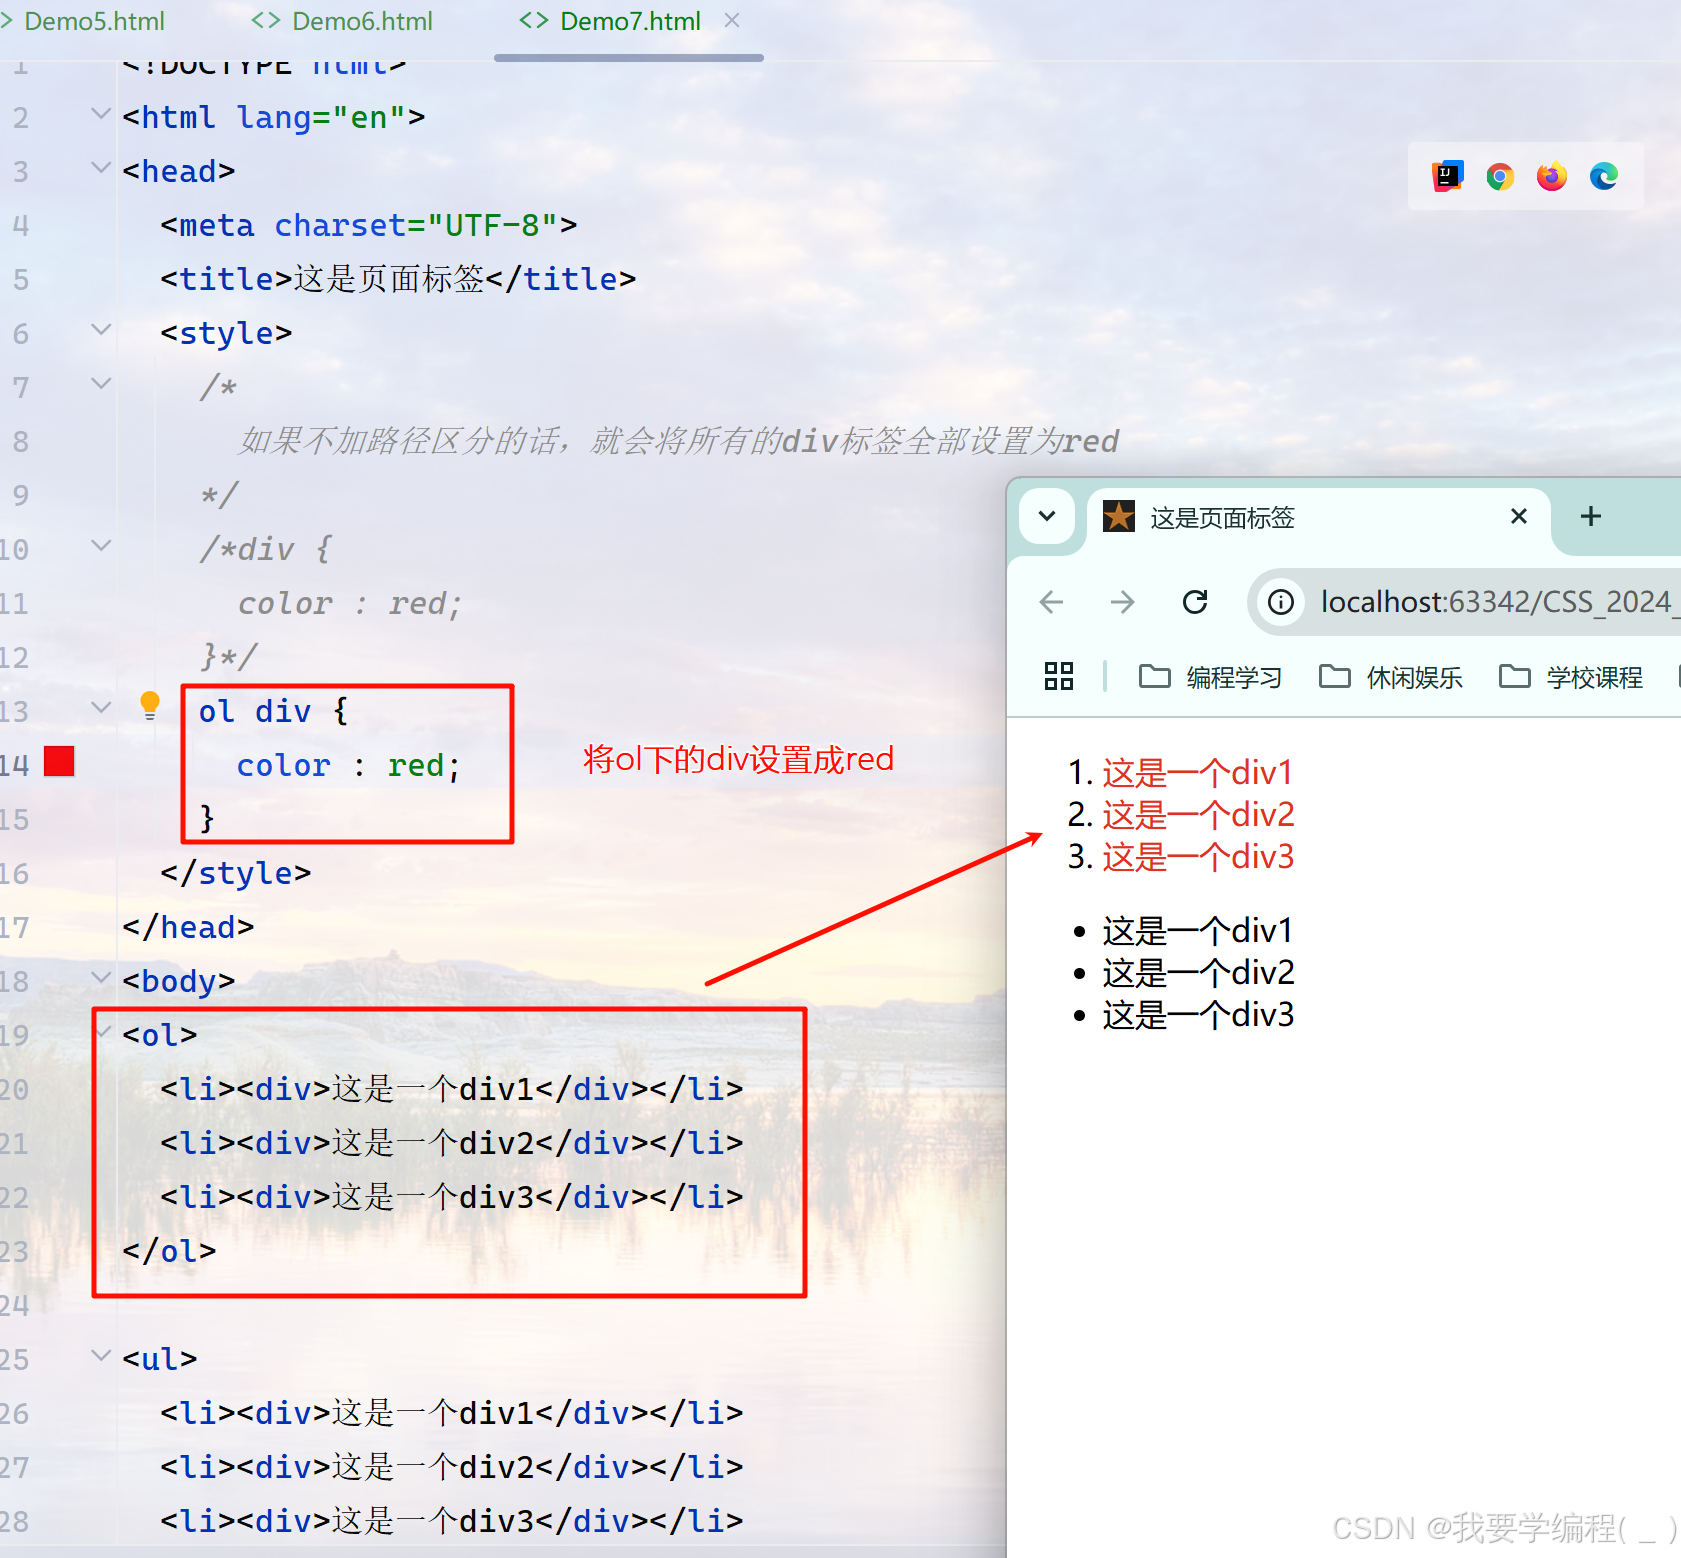The image size is (1681, 1558).
Task: Reload the browser page
Action: pos(1195,602)
